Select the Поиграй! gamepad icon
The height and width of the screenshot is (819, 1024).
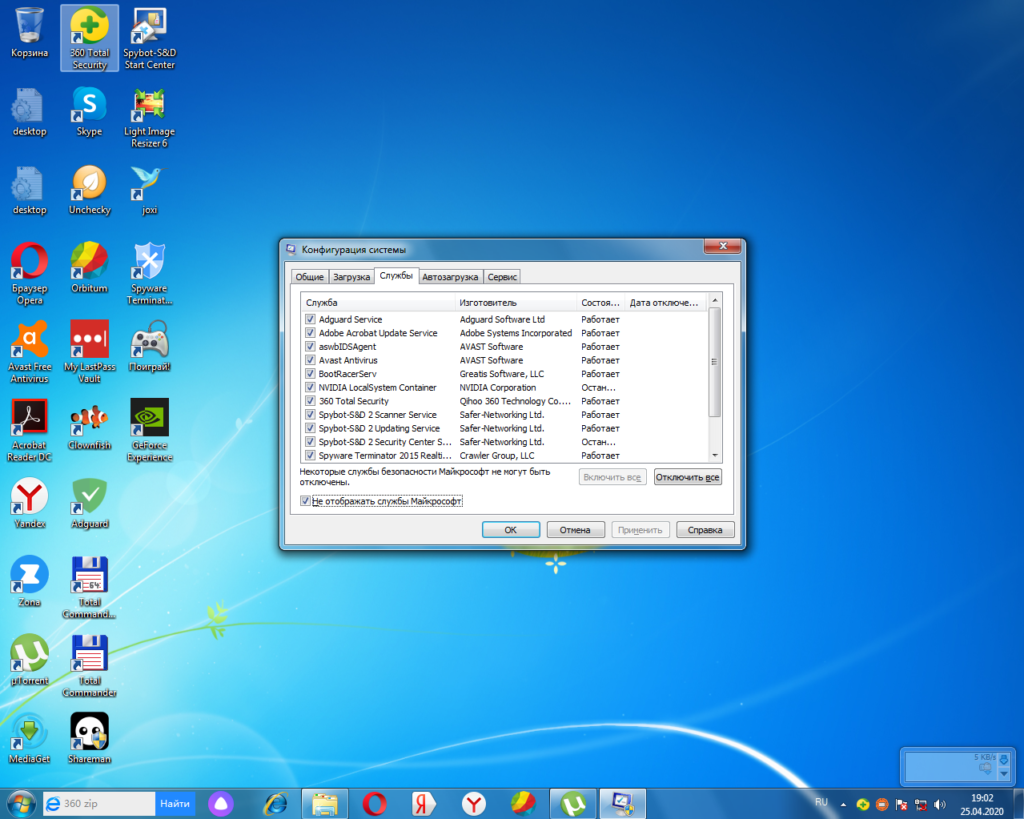tap(150, 346)
